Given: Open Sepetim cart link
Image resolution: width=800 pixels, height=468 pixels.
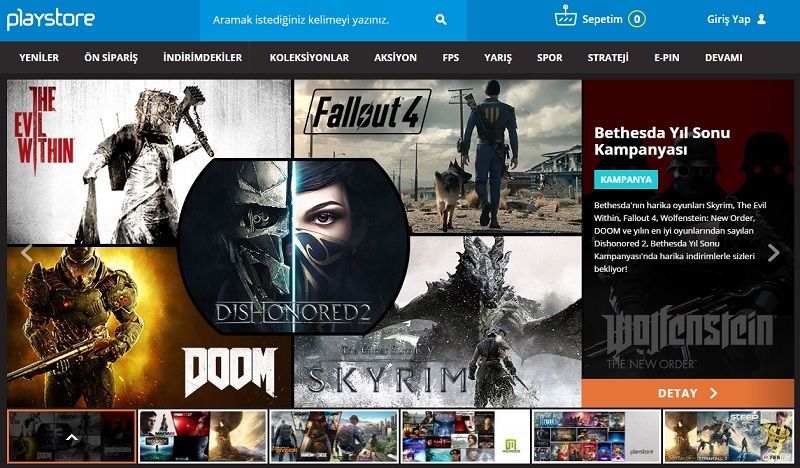Looking at the screenshot, I should tap(602, 19).
